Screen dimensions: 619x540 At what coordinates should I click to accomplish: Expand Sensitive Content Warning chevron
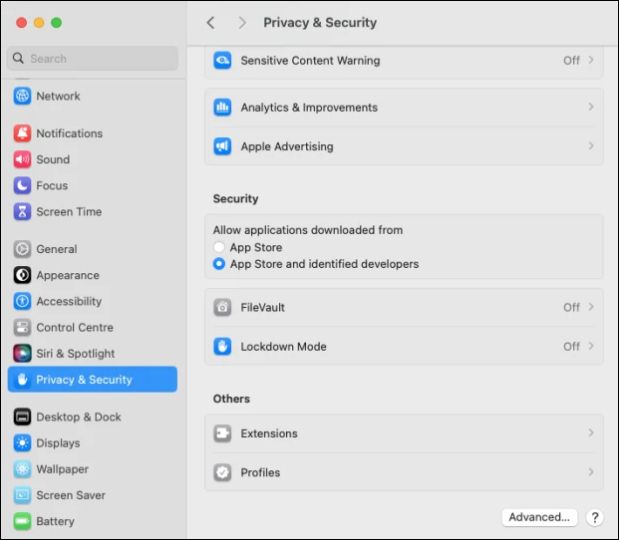click(x=591, y=61)
